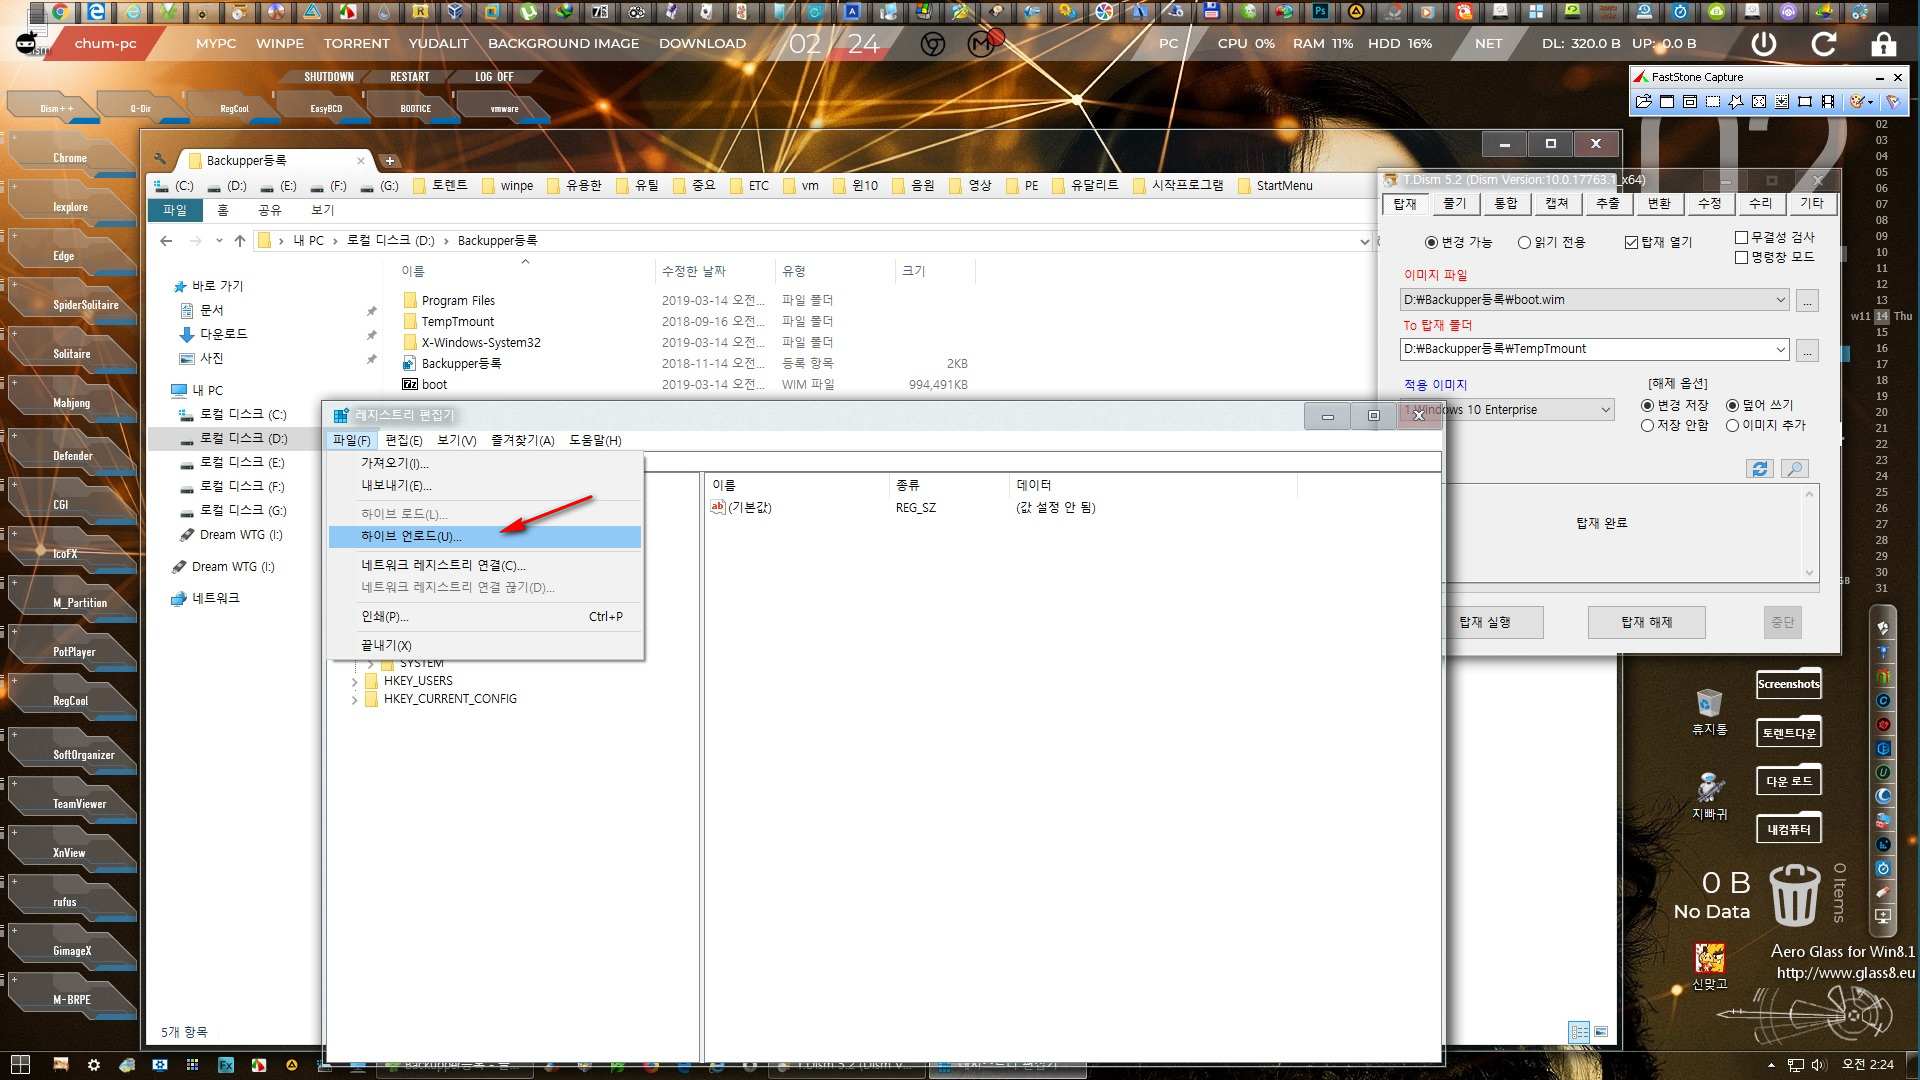The height and width of the screenshot is (1080, 1920).
Task: Click (기본값) registry value entry
Action: coord(741,508)
